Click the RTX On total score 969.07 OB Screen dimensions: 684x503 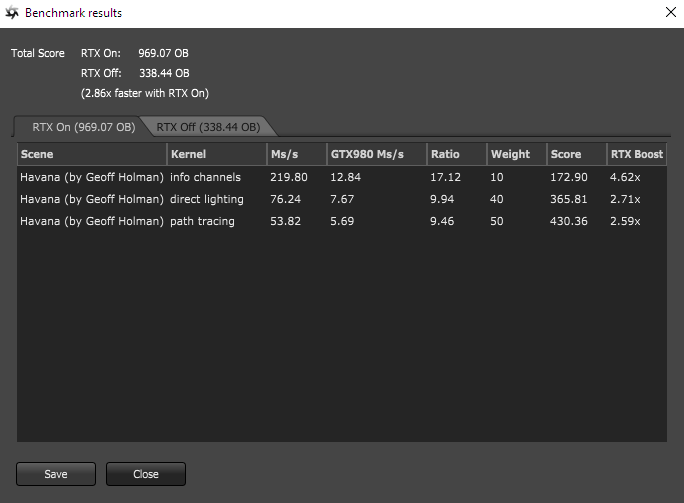pos(164,53)
